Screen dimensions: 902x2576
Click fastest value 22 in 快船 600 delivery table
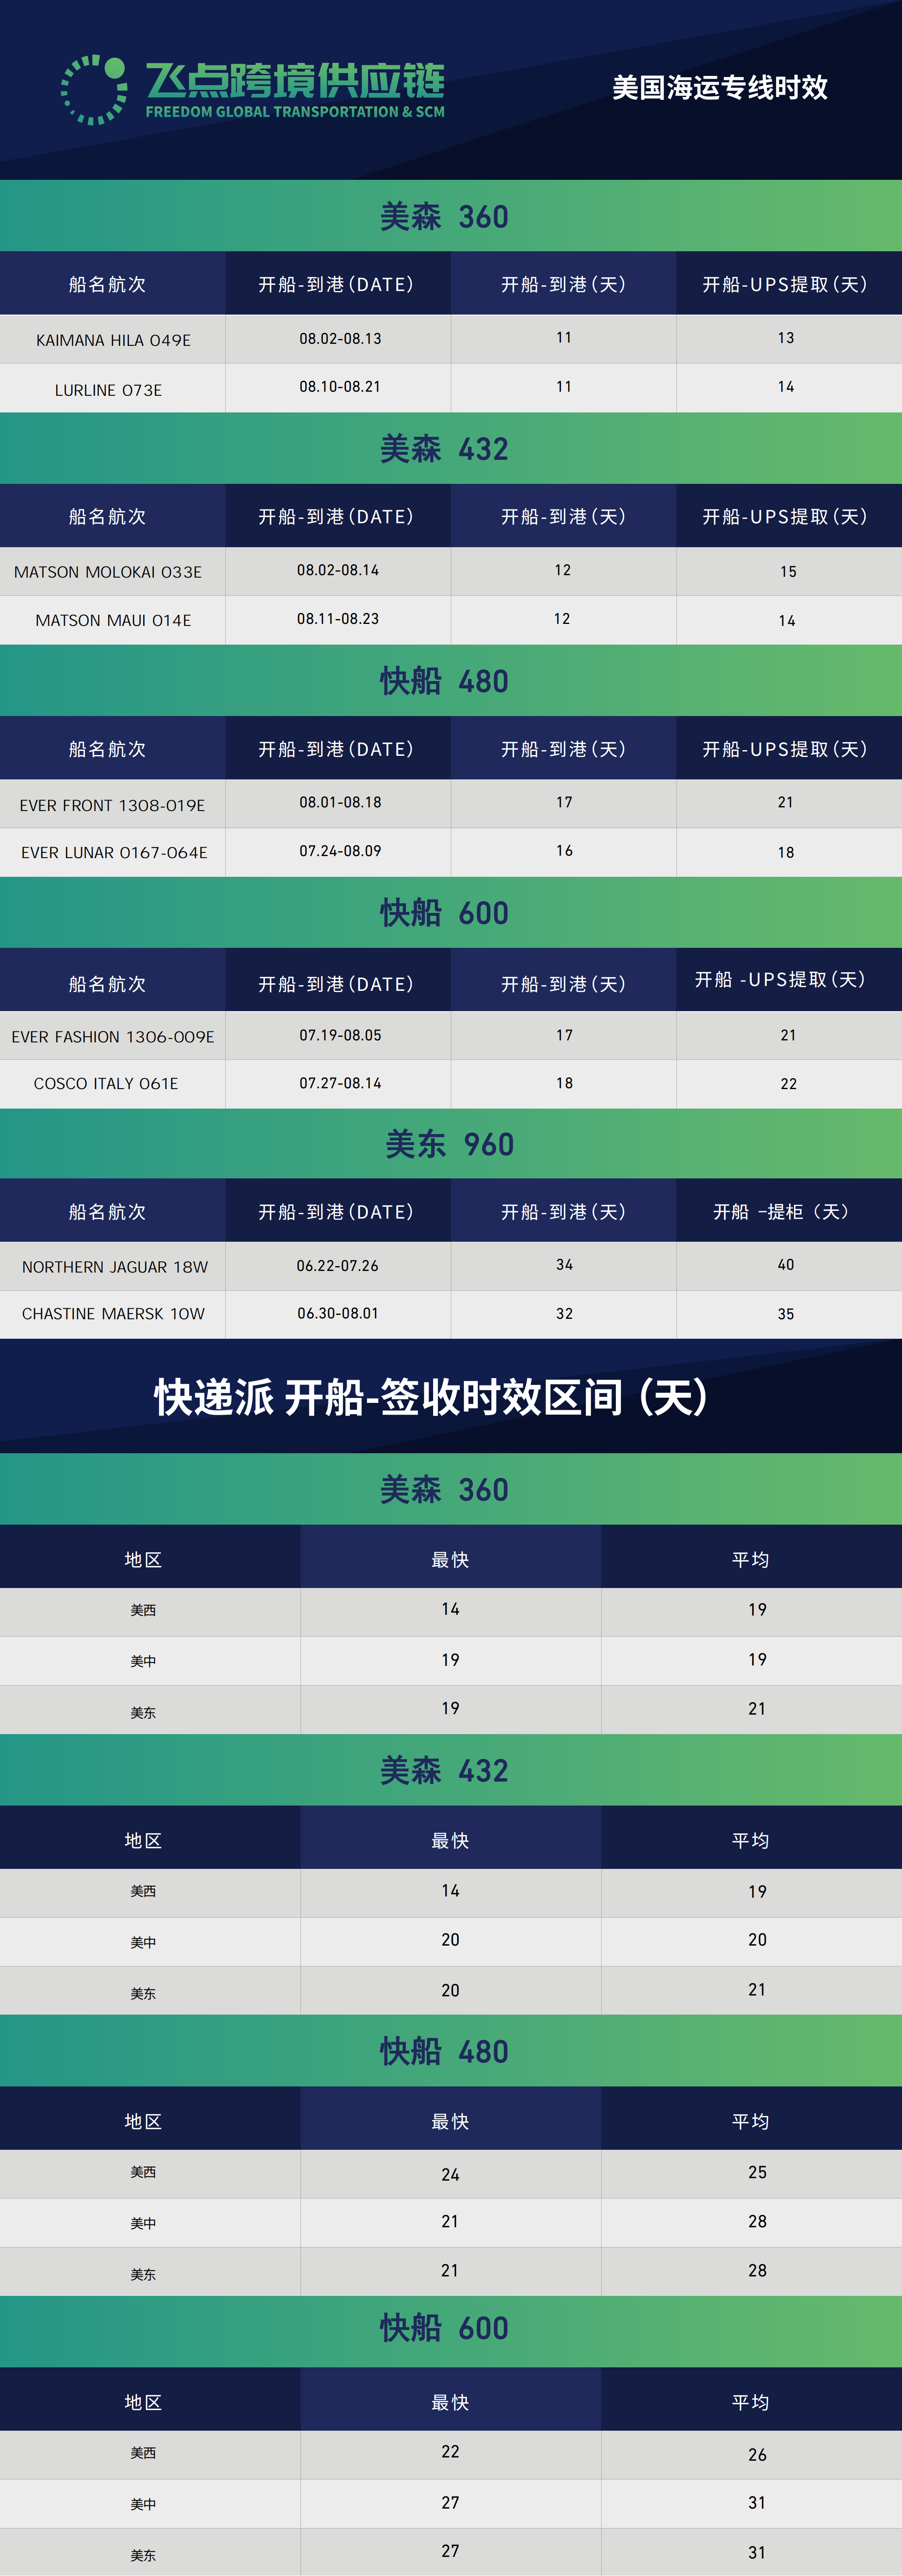coord(450,2452)
